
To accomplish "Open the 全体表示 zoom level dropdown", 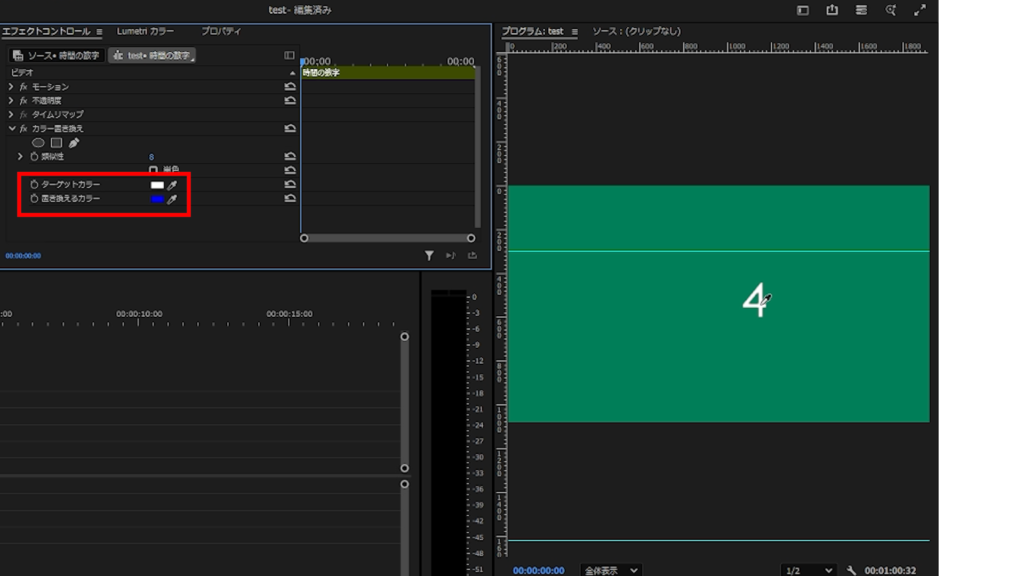I will tap(611, 571).
